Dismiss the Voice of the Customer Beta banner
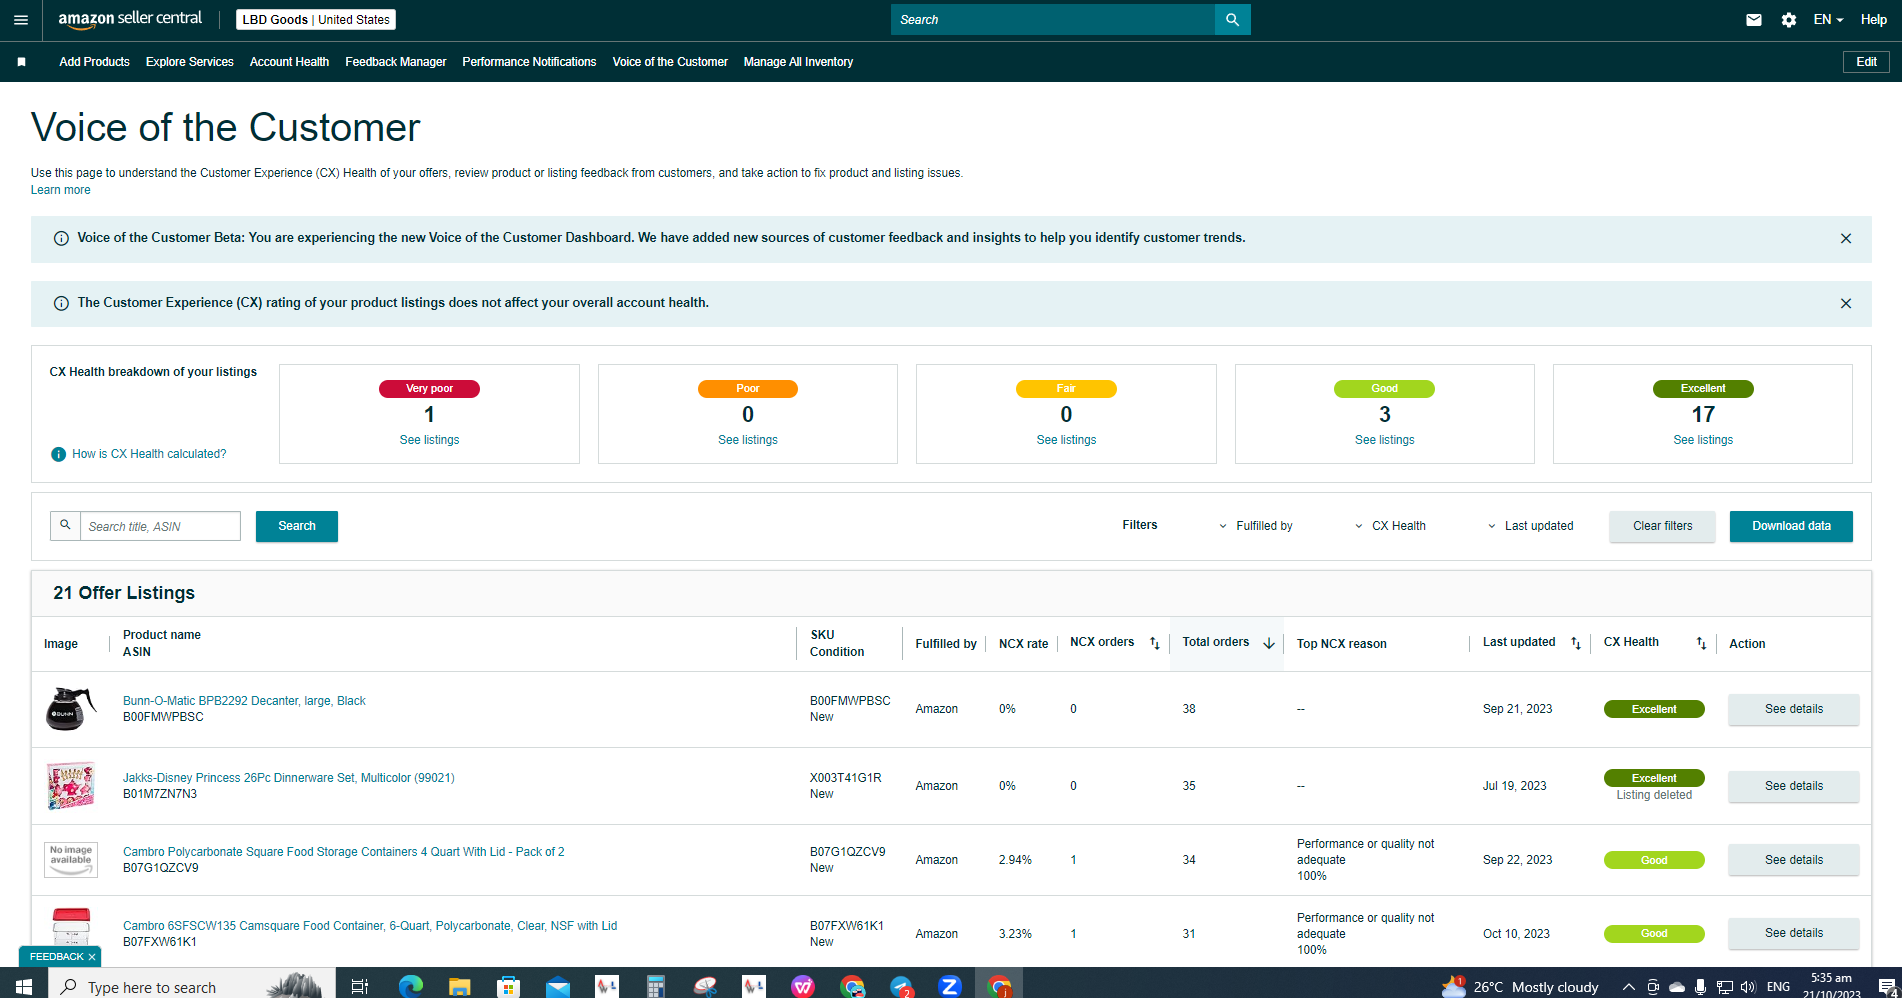Screen dimensions: 1902x998 [1846, 239]
